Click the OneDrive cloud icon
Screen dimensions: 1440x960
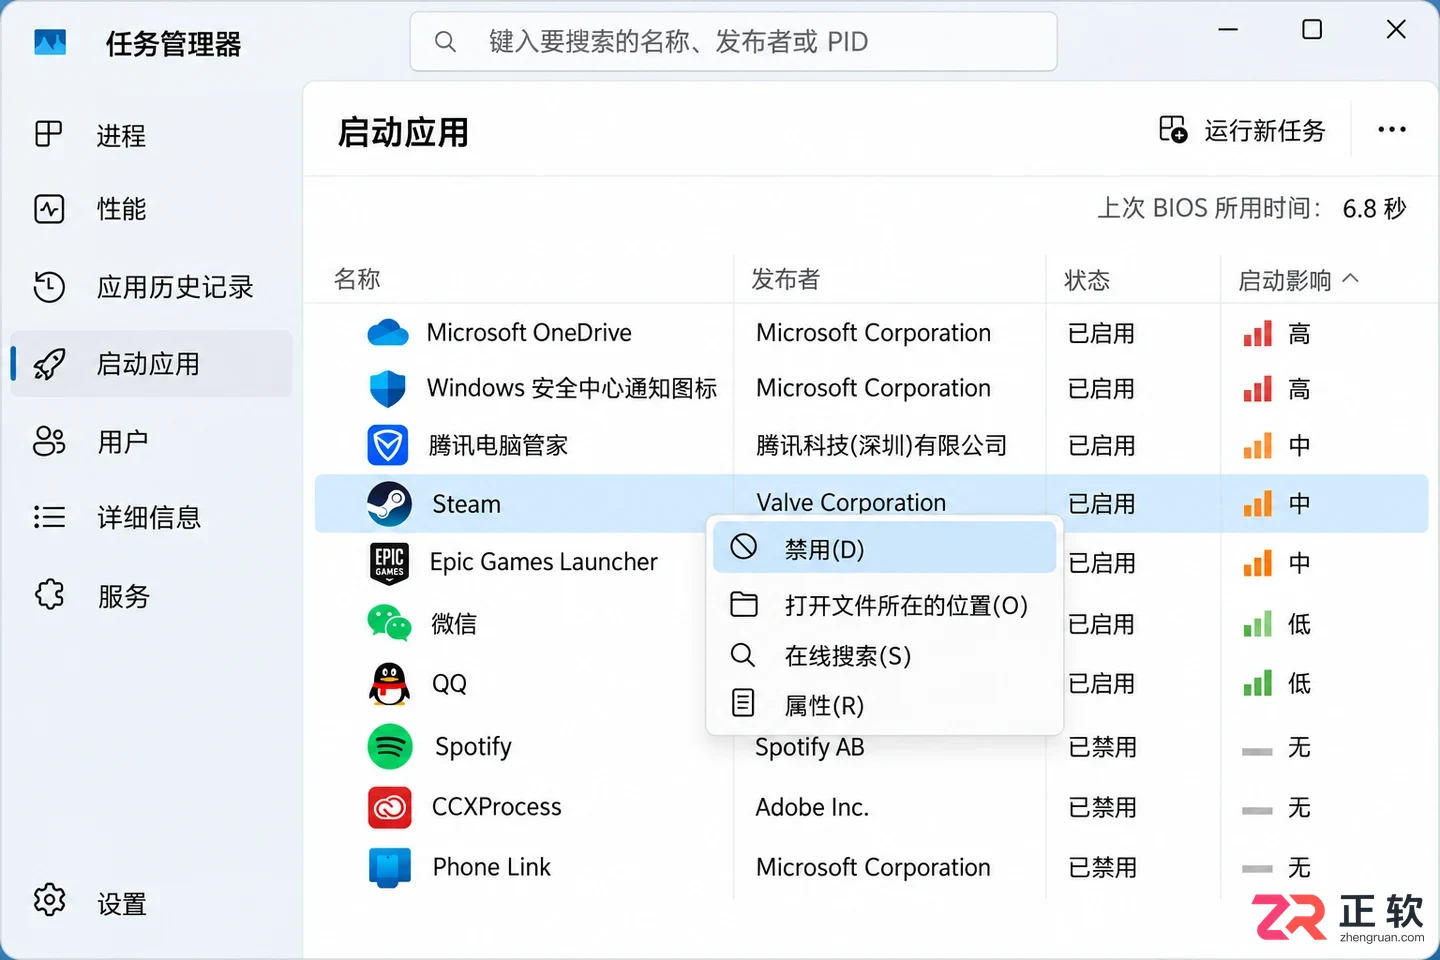point(388,333)
